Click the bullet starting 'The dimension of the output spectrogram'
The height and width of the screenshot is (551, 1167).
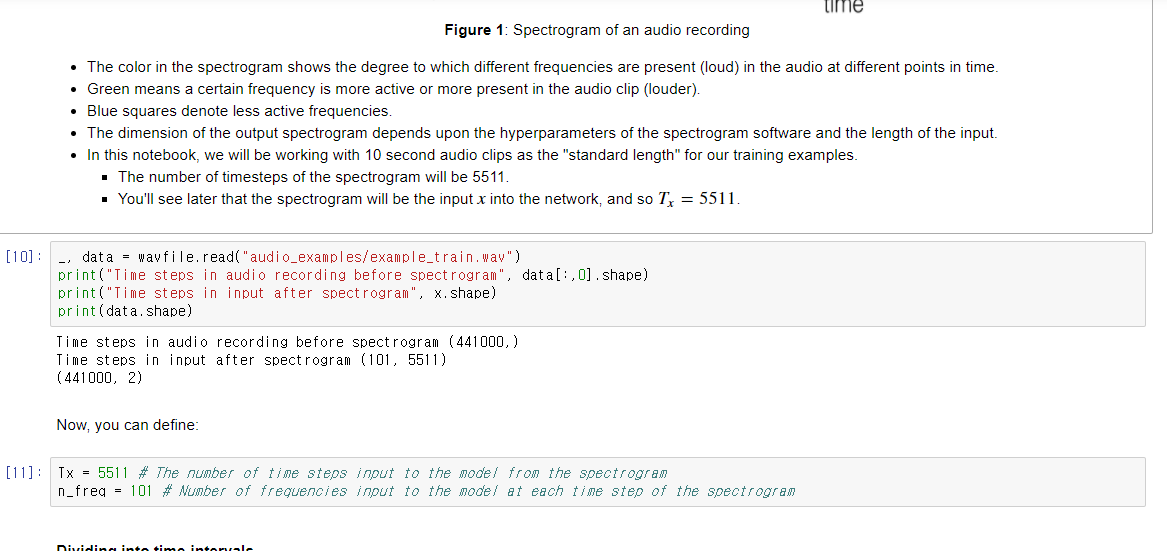pyautogui.click(x=542, y=133)
